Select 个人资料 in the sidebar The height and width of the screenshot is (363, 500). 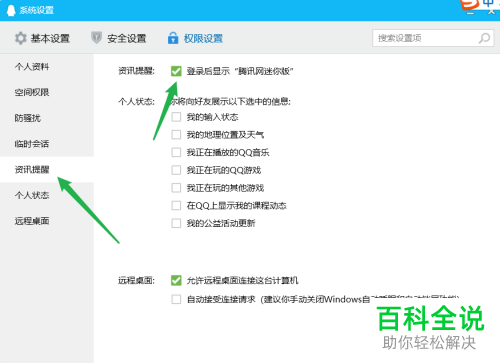click(47, 67)
